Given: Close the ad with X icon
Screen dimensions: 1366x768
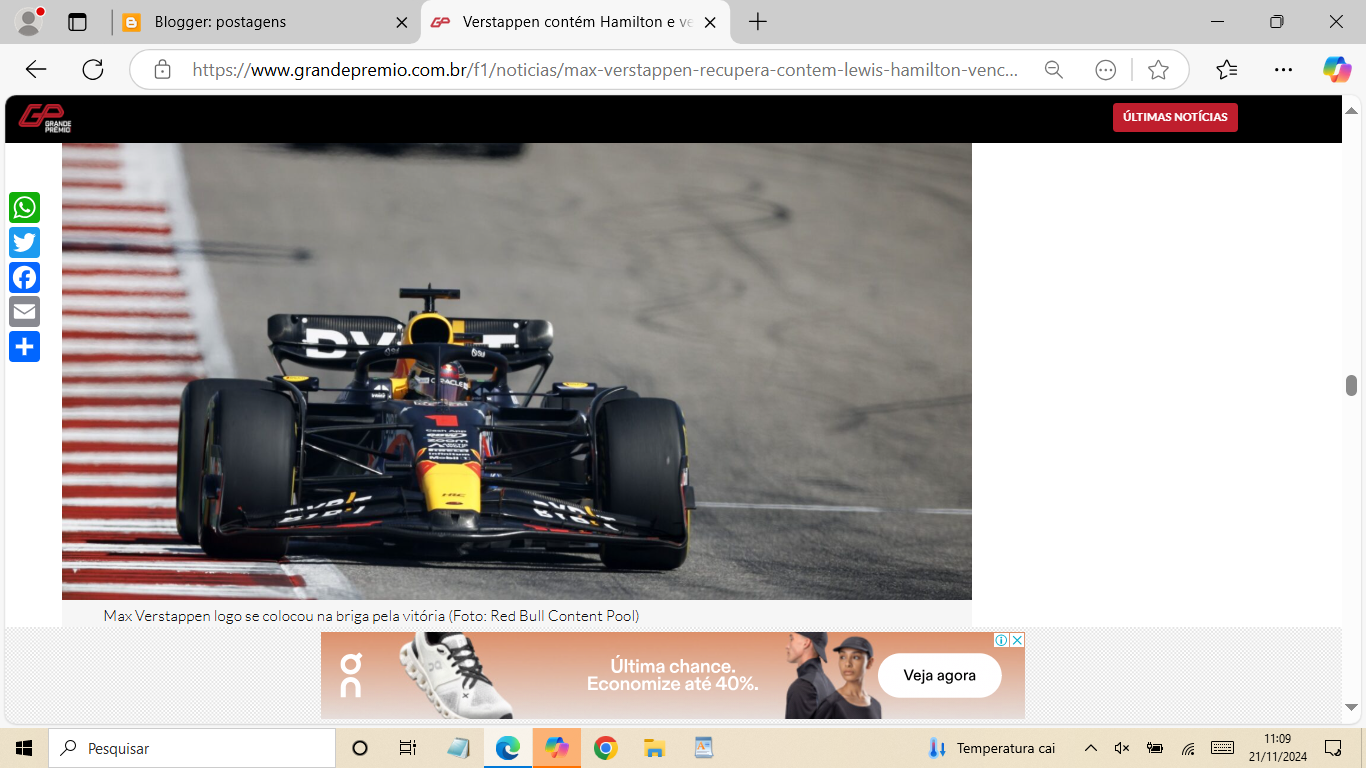Looking at the screenshot, I should [x=1017, y=640].
